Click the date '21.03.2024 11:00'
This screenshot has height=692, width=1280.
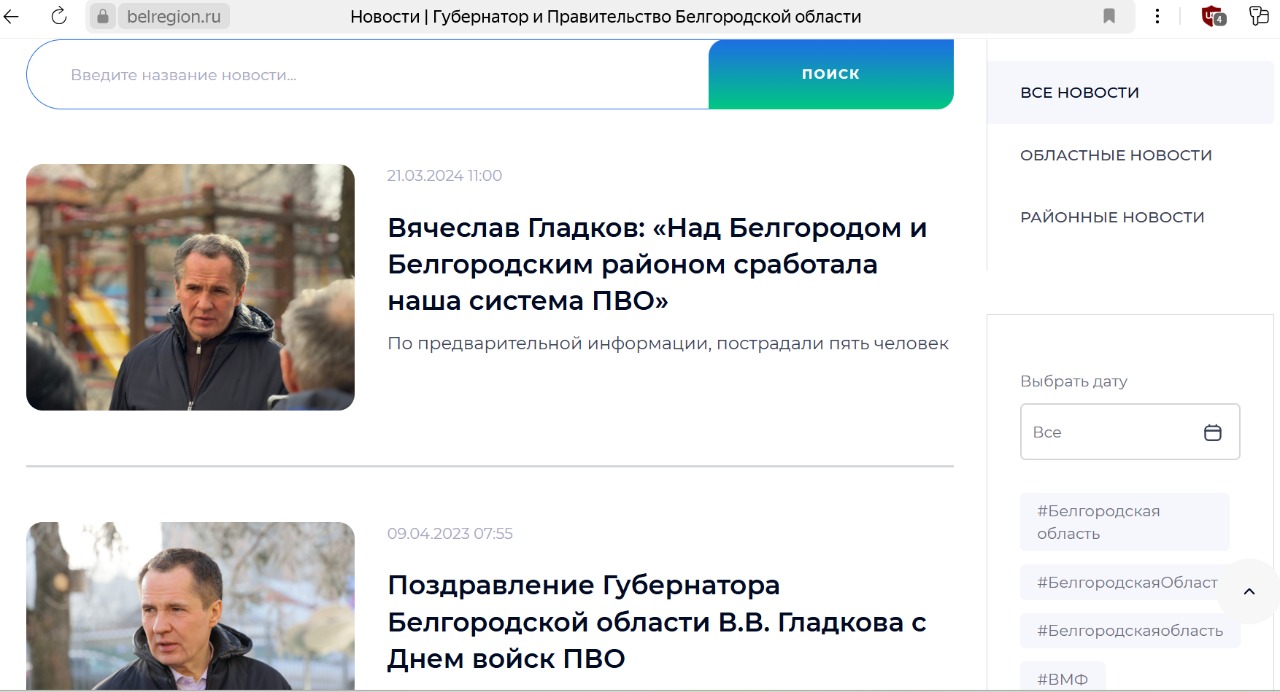[444, 176]
